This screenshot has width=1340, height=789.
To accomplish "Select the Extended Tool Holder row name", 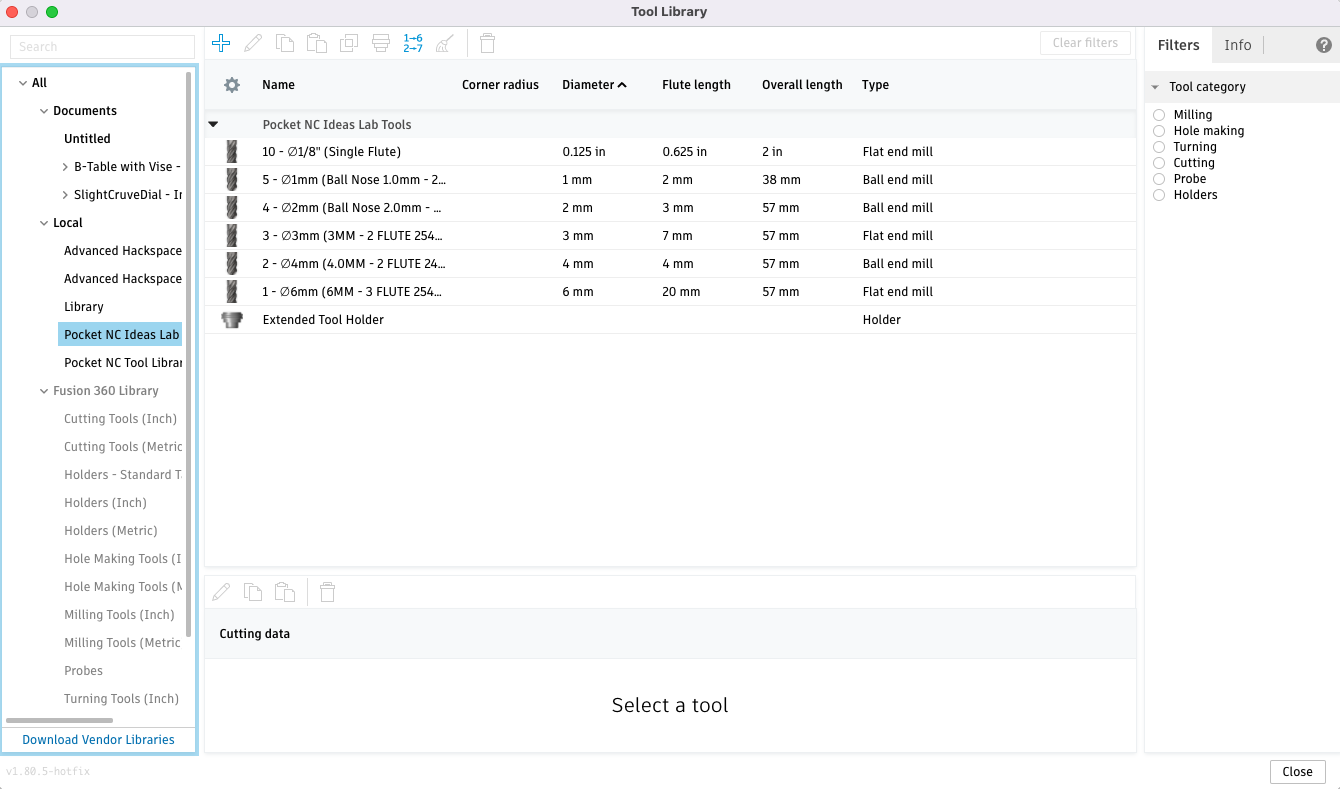I will (x=323, y=320).
